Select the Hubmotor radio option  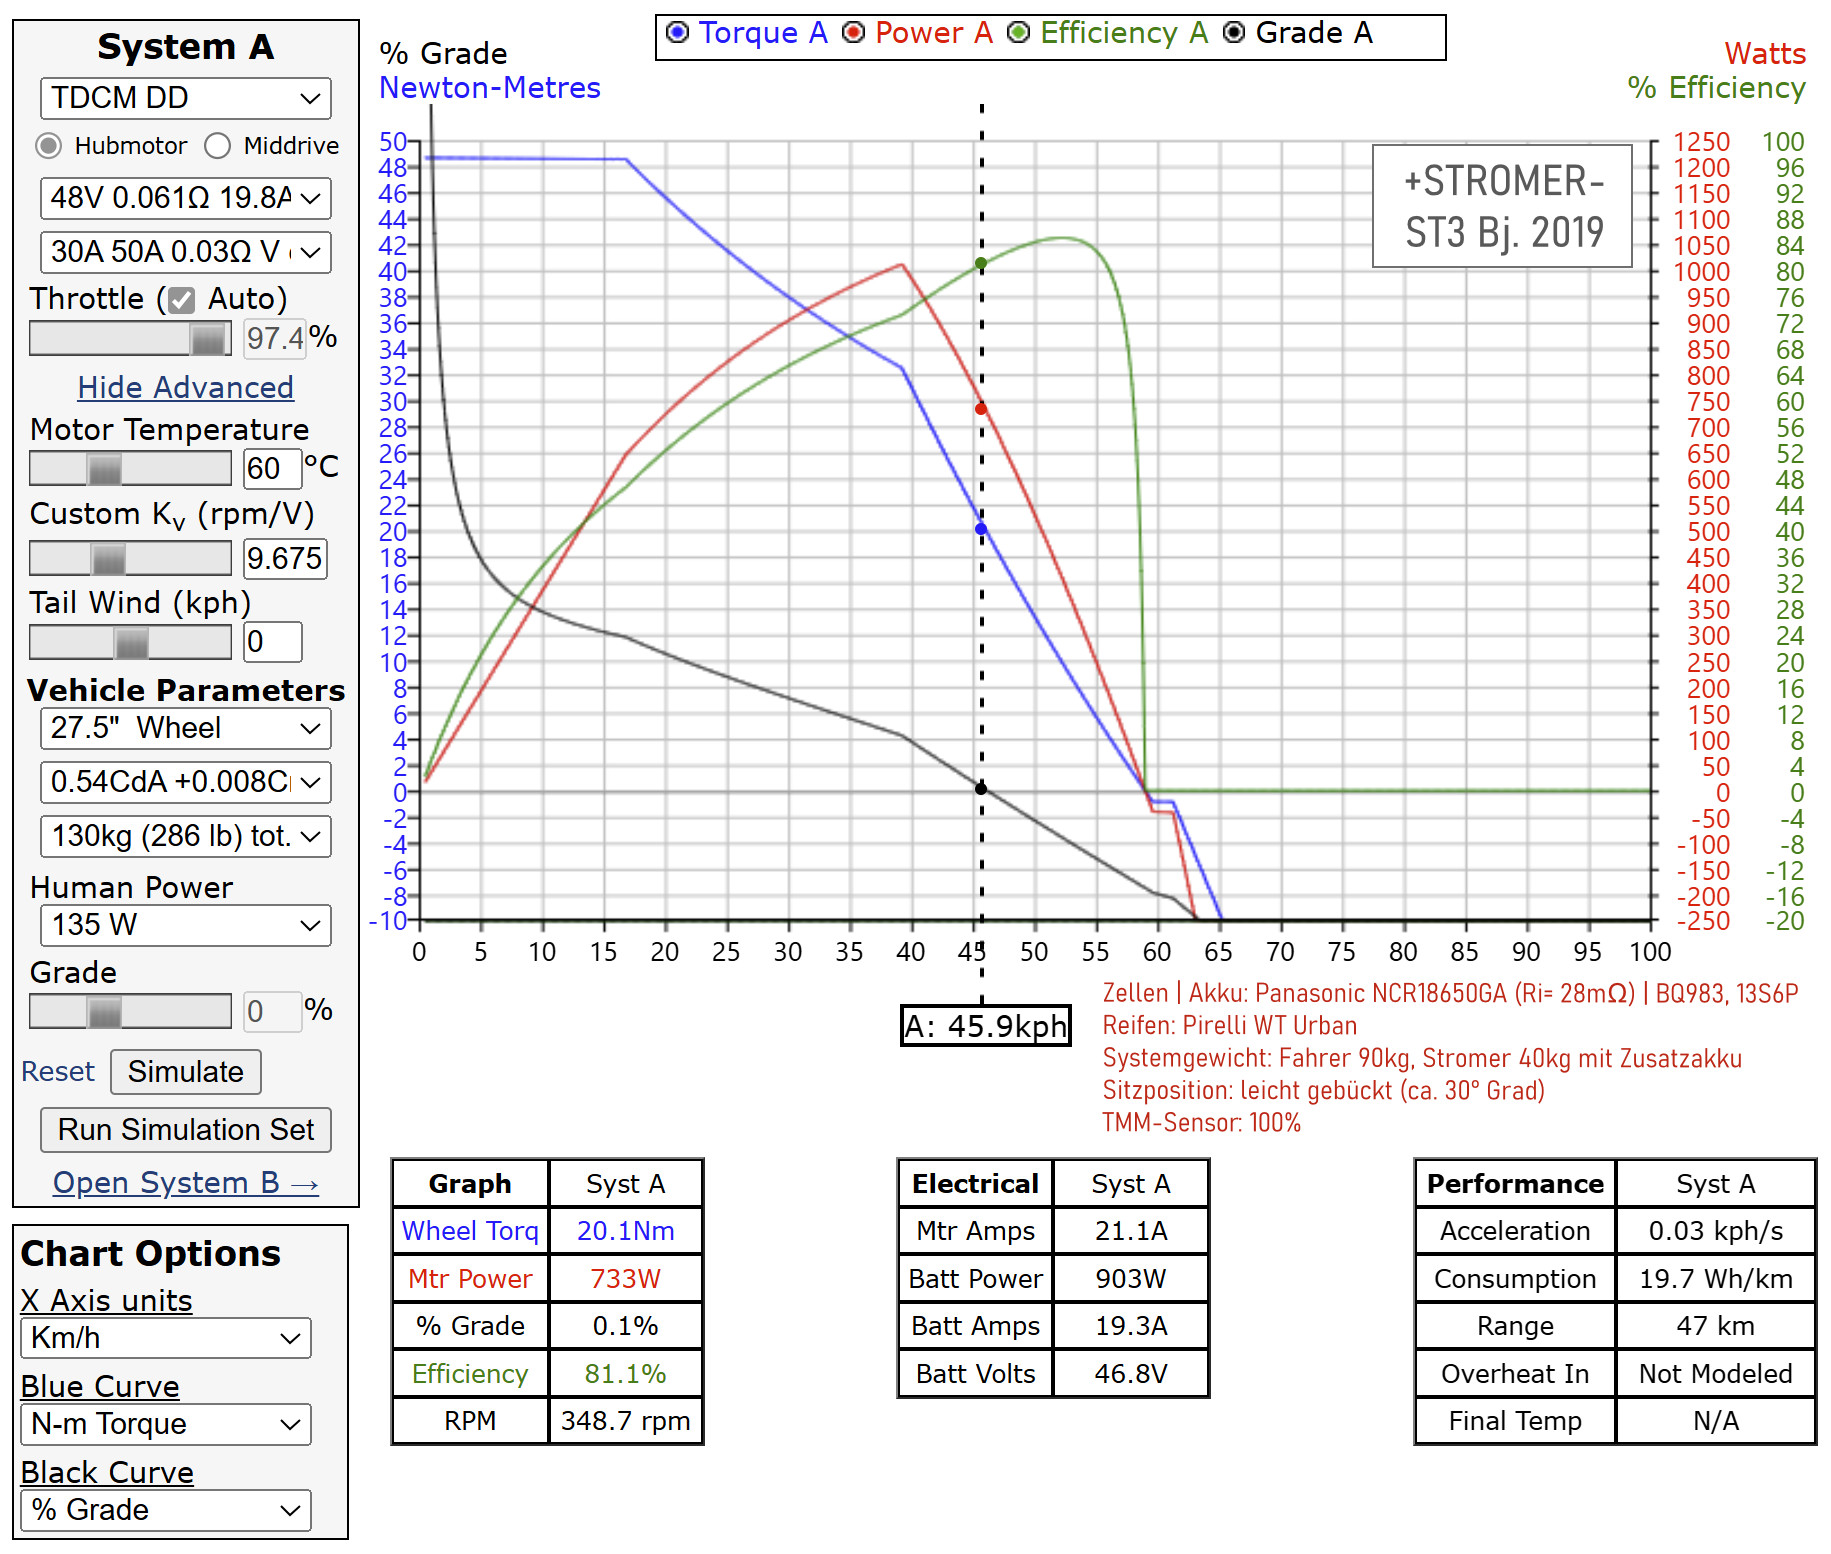click(48, 146)
